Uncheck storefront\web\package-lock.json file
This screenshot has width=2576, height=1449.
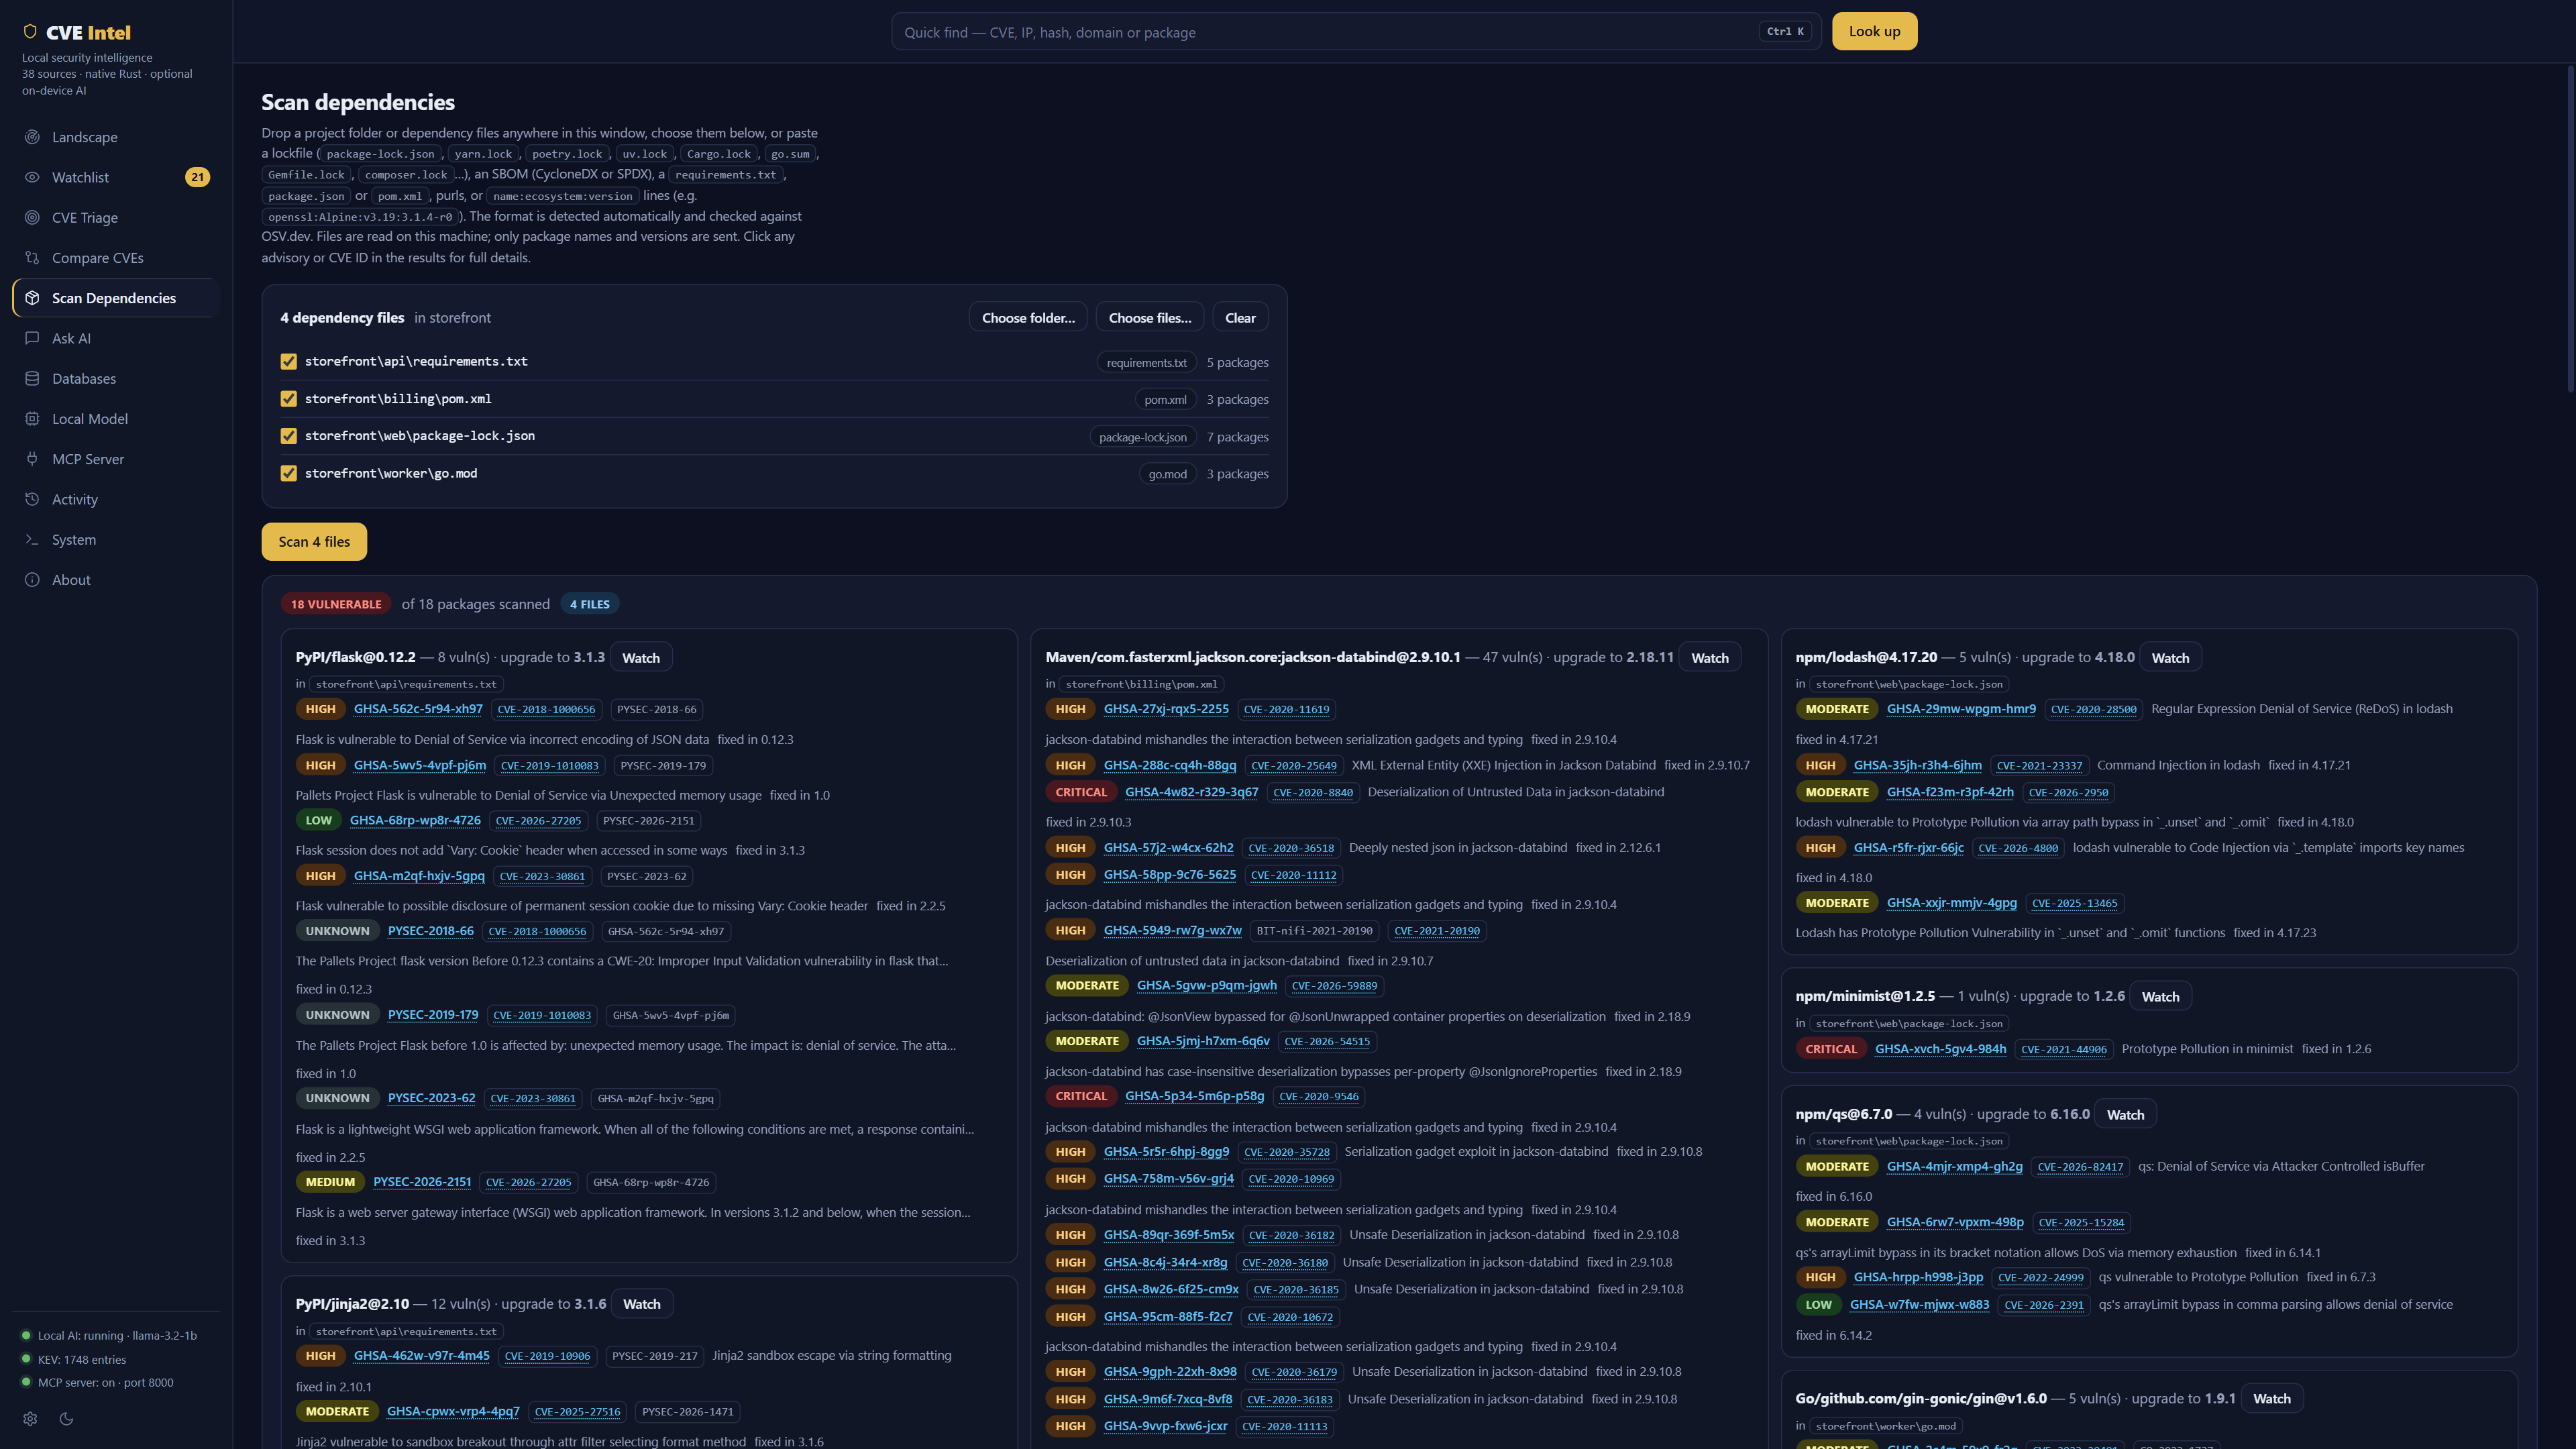pos(289,436)
